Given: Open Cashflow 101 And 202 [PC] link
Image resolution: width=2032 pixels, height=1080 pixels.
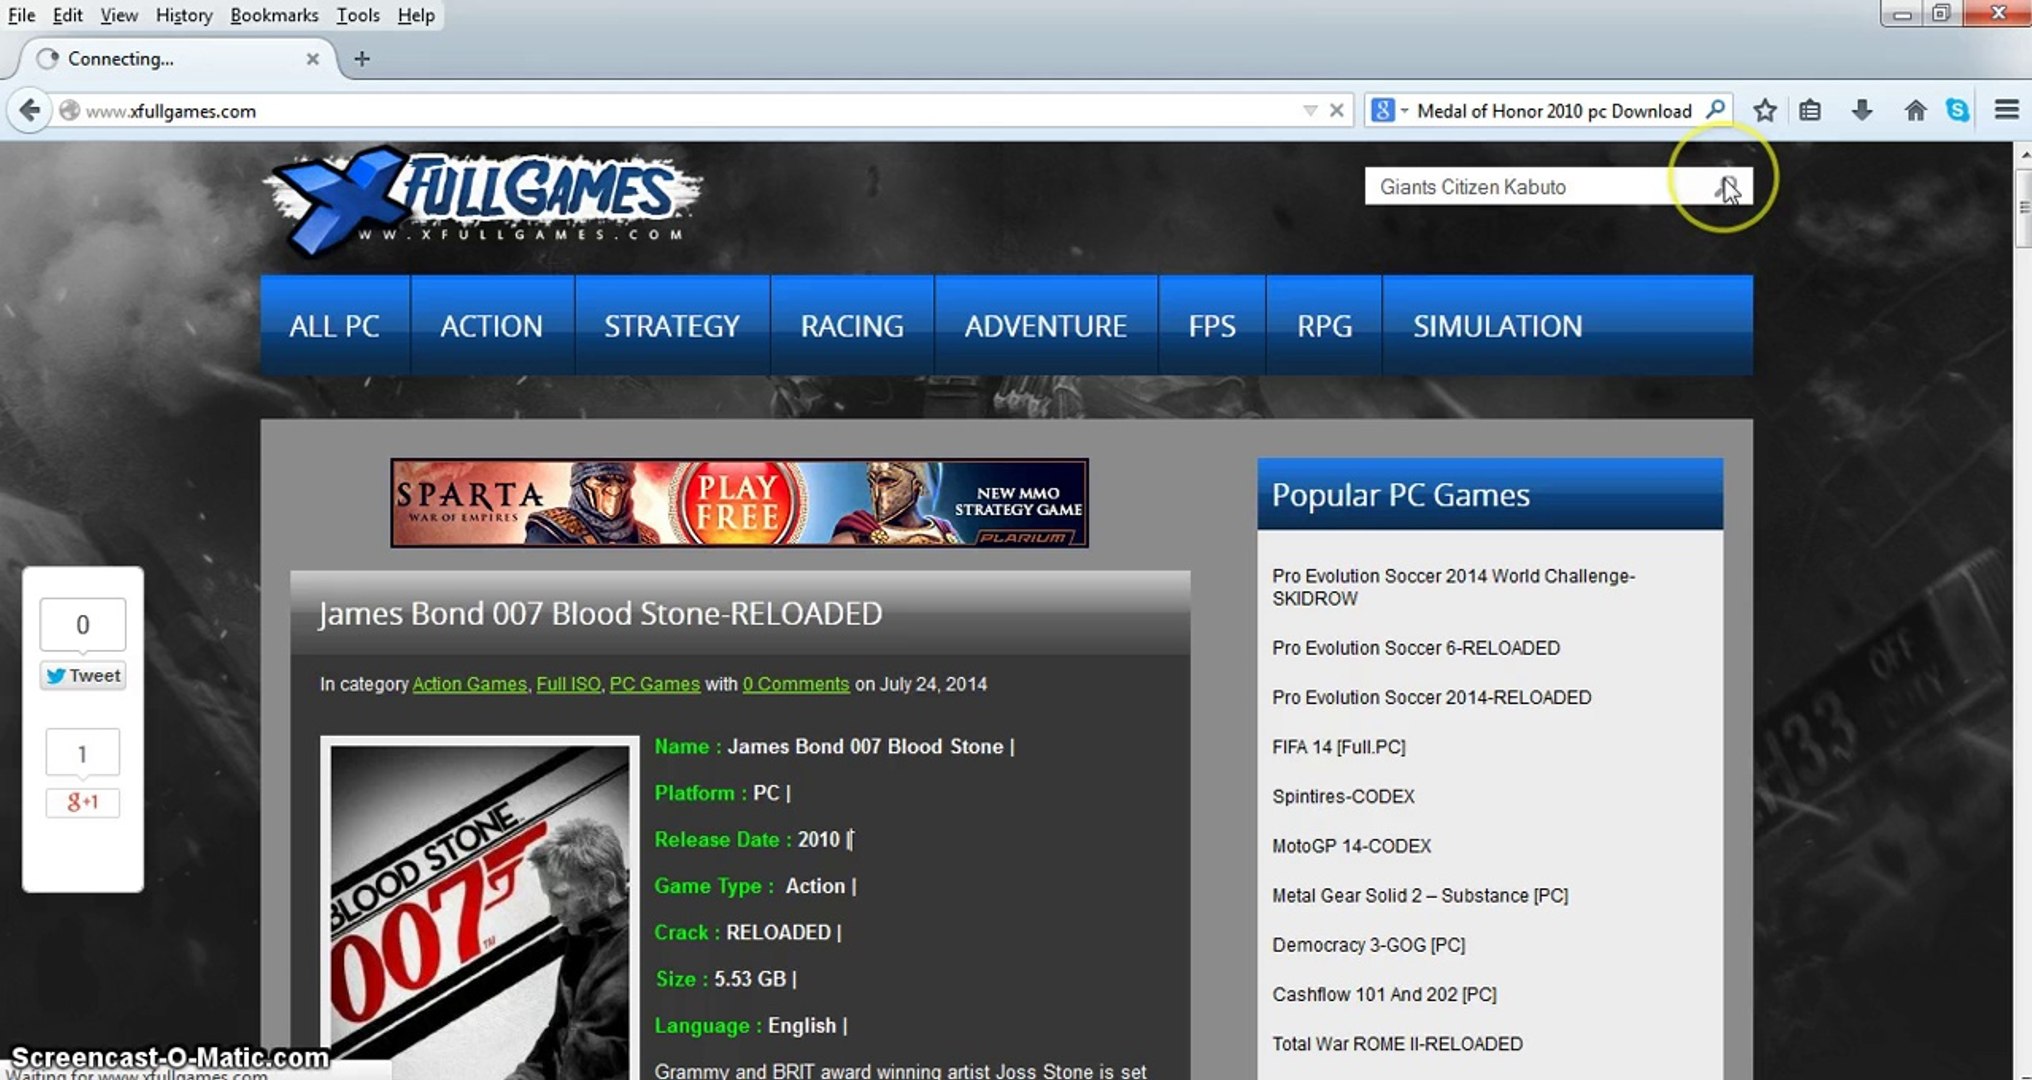Looking at the screenshot, I should click(x=1384, y=994).
